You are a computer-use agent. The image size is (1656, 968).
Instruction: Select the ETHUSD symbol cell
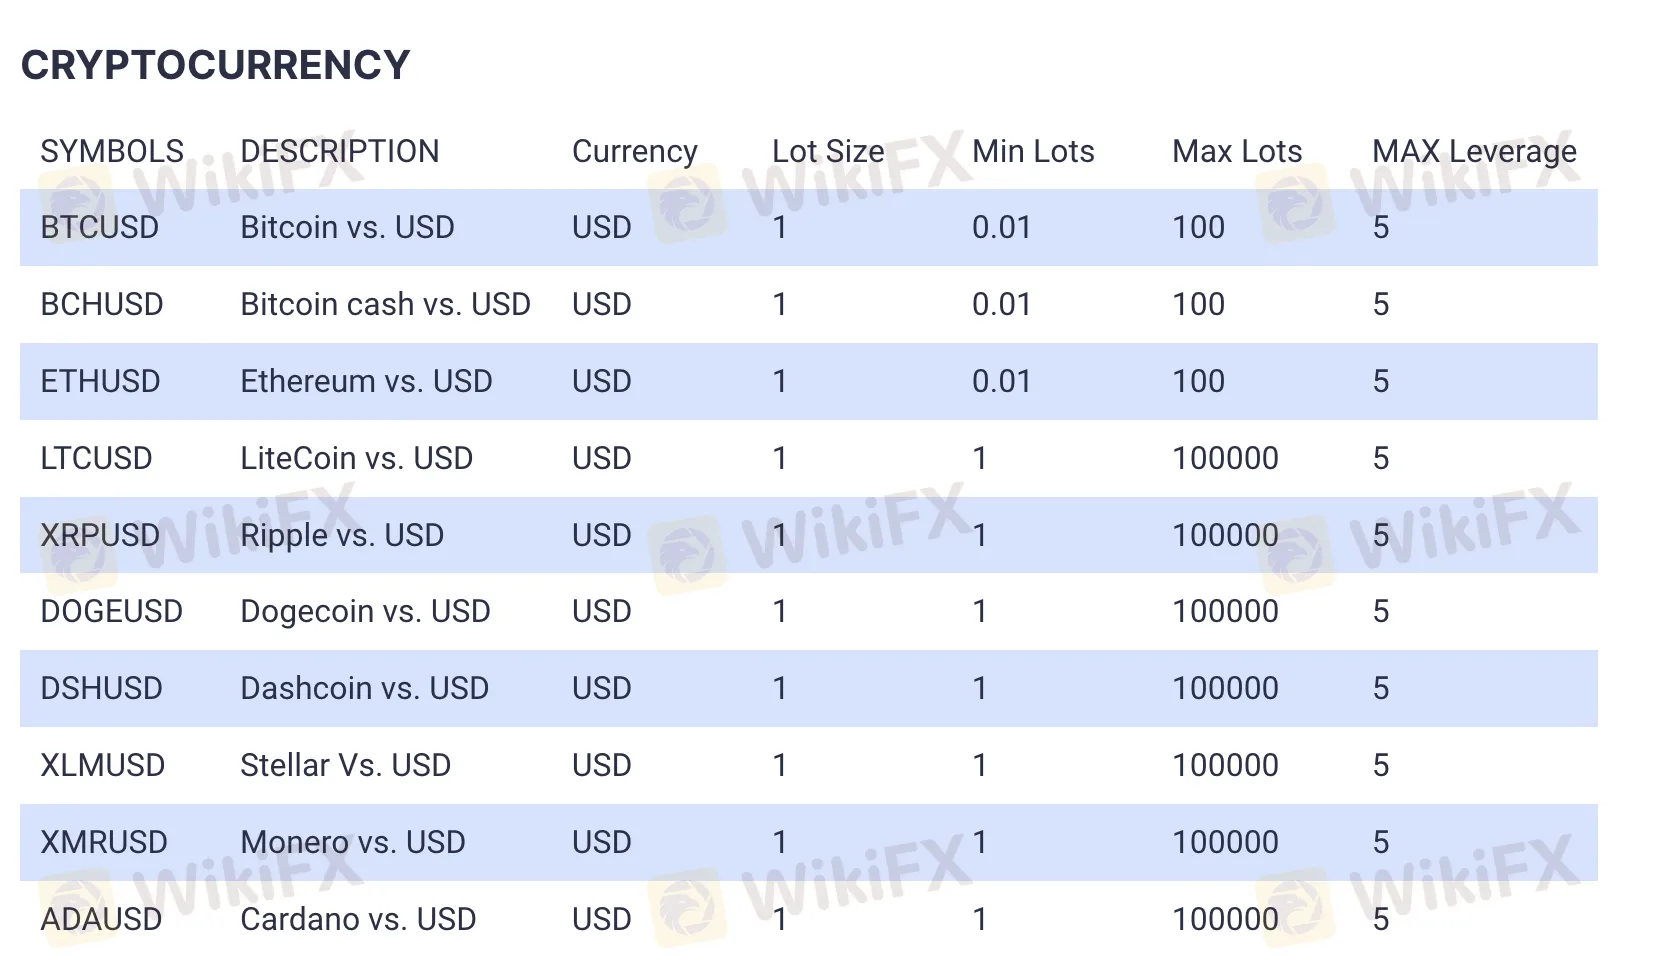tap(100, 381)
